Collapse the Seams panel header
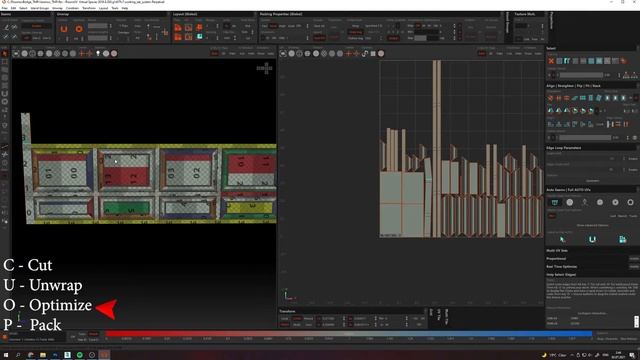This screenshot has height=360, width=640. (x=27, y=14)
